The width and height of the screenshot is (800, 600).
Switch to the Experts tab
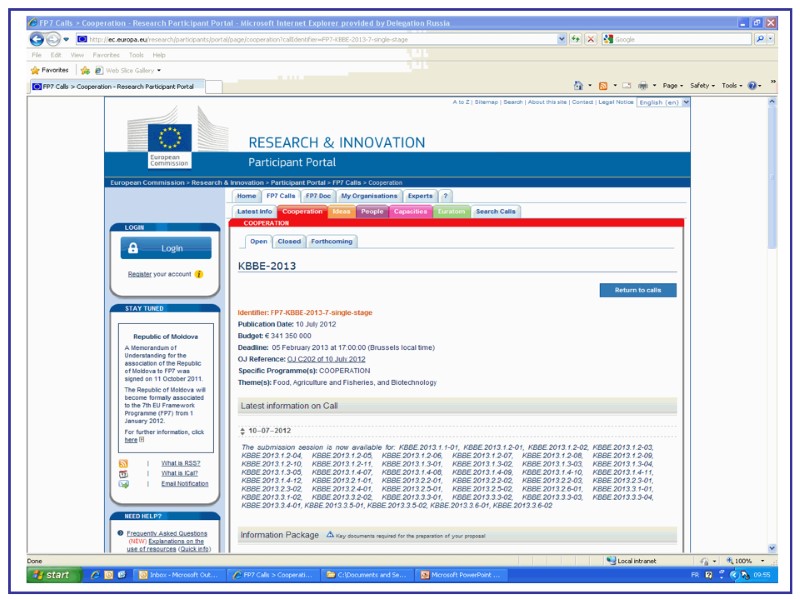pyautogui.click(x=420, y=196)
